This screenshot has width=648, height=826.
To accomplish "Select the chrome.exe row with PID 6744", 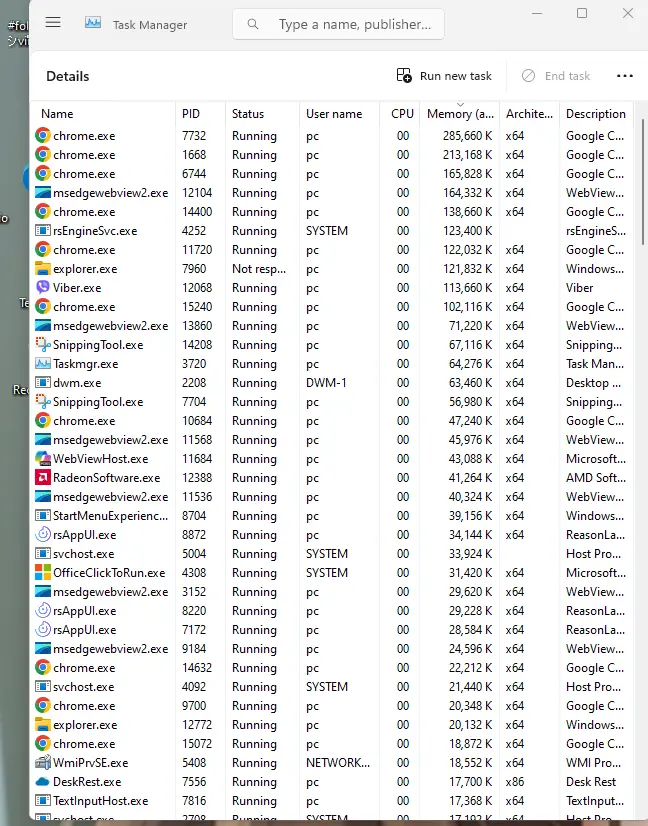I will pyautogui.click(x=332, y=174).
